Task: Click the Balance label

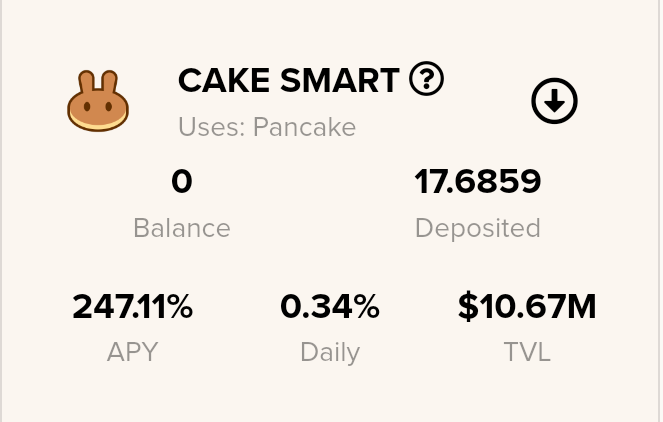Action: click(x=182, y=228)
